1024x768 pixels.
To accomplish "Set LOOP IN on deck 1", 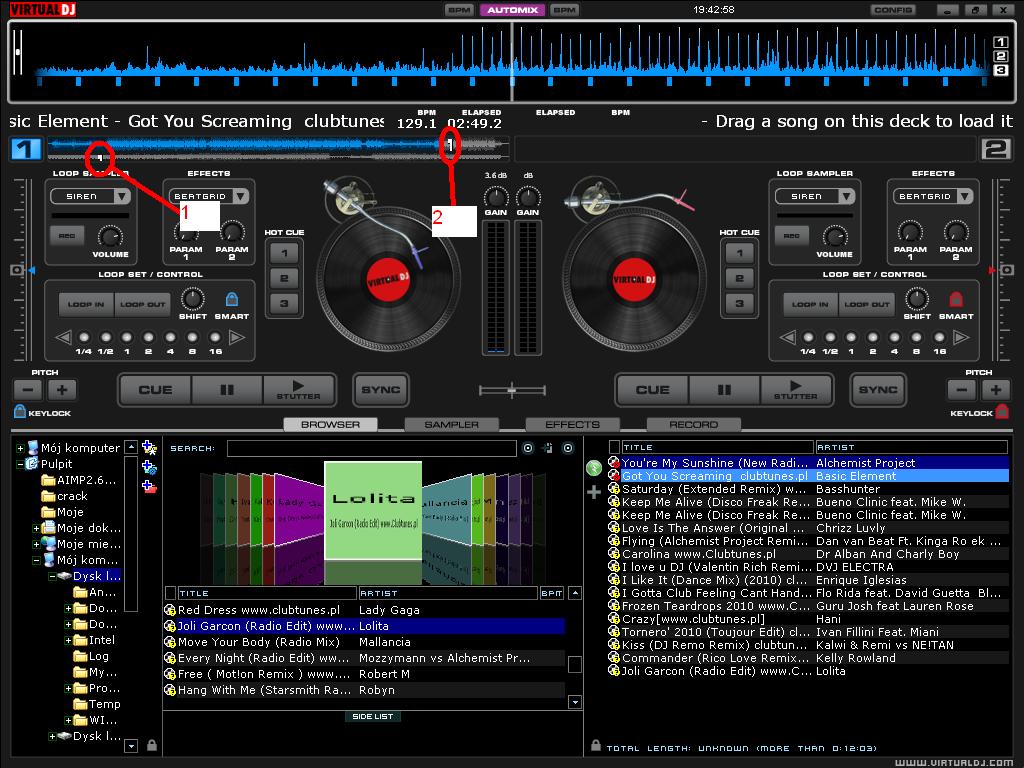I will point(86,304).
